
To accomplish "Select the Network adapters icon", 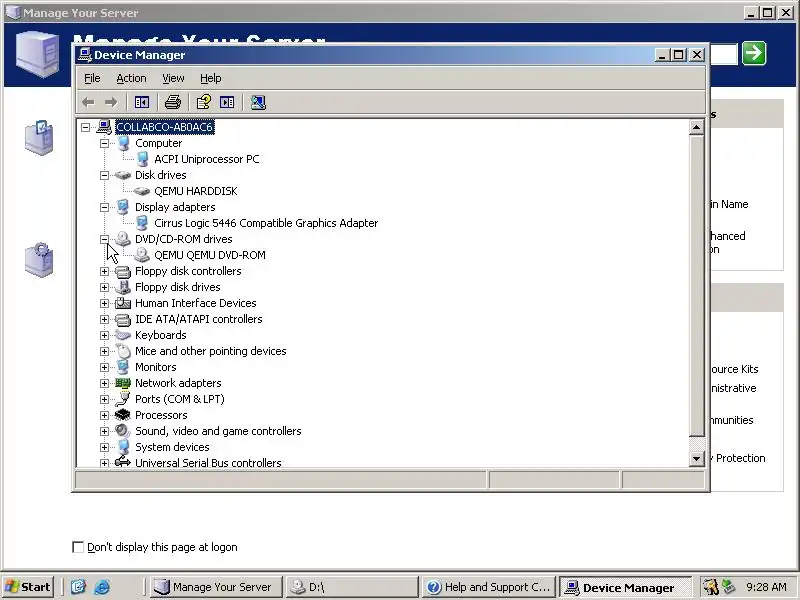I will coord(123,383).
